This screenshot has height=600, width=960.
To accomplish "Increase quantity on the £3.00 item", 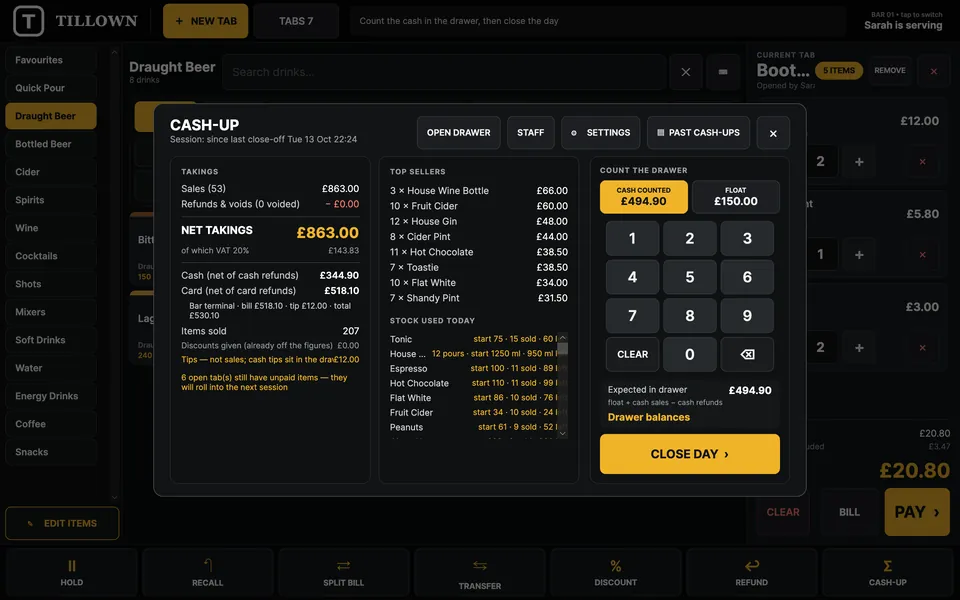I will coord(859,348).
